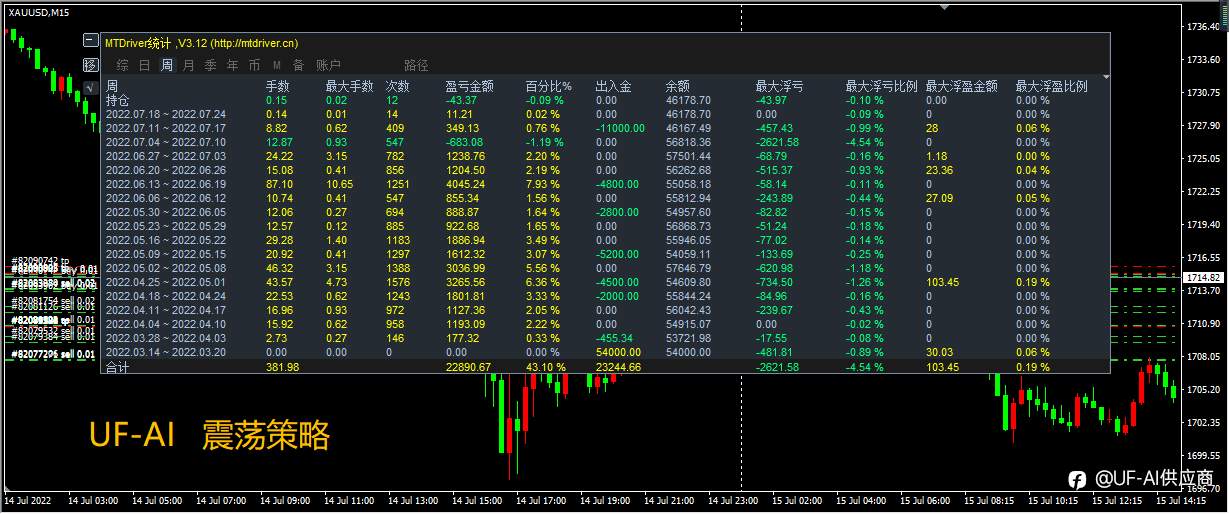The width and height of the screenshot is (1229, 514).
Task: Click the 余额 column header
Action: pyautogui.click(x=678, y=87)
